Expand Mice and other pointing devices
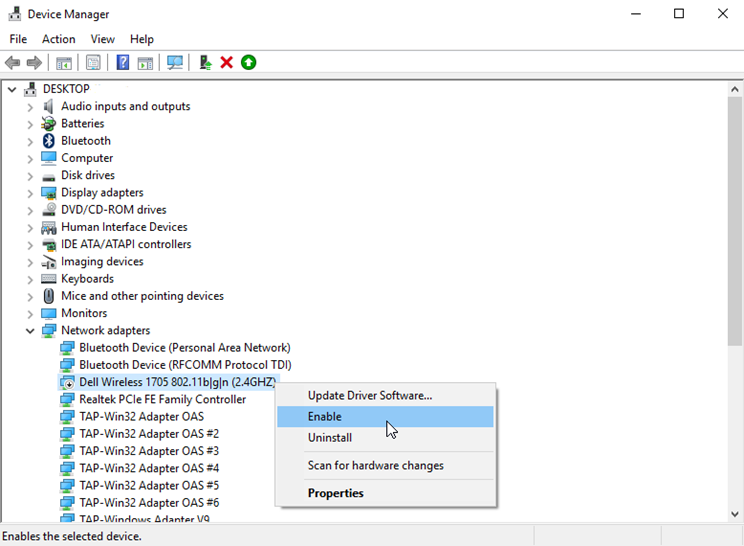Viewport: 744px width, 546px height. 30,297
